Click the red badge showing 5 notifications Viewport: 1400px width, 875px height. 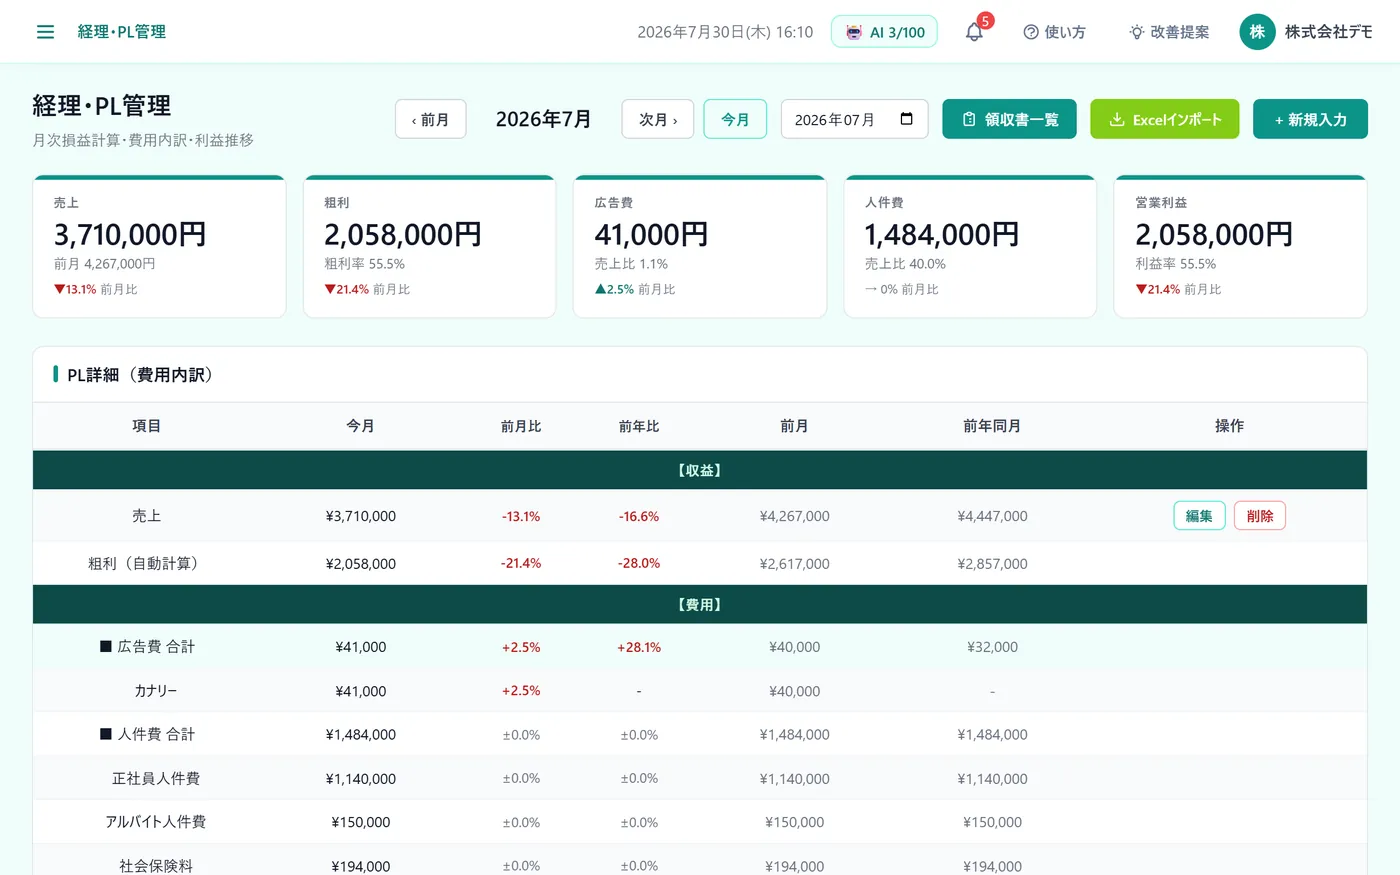point(985,21)
